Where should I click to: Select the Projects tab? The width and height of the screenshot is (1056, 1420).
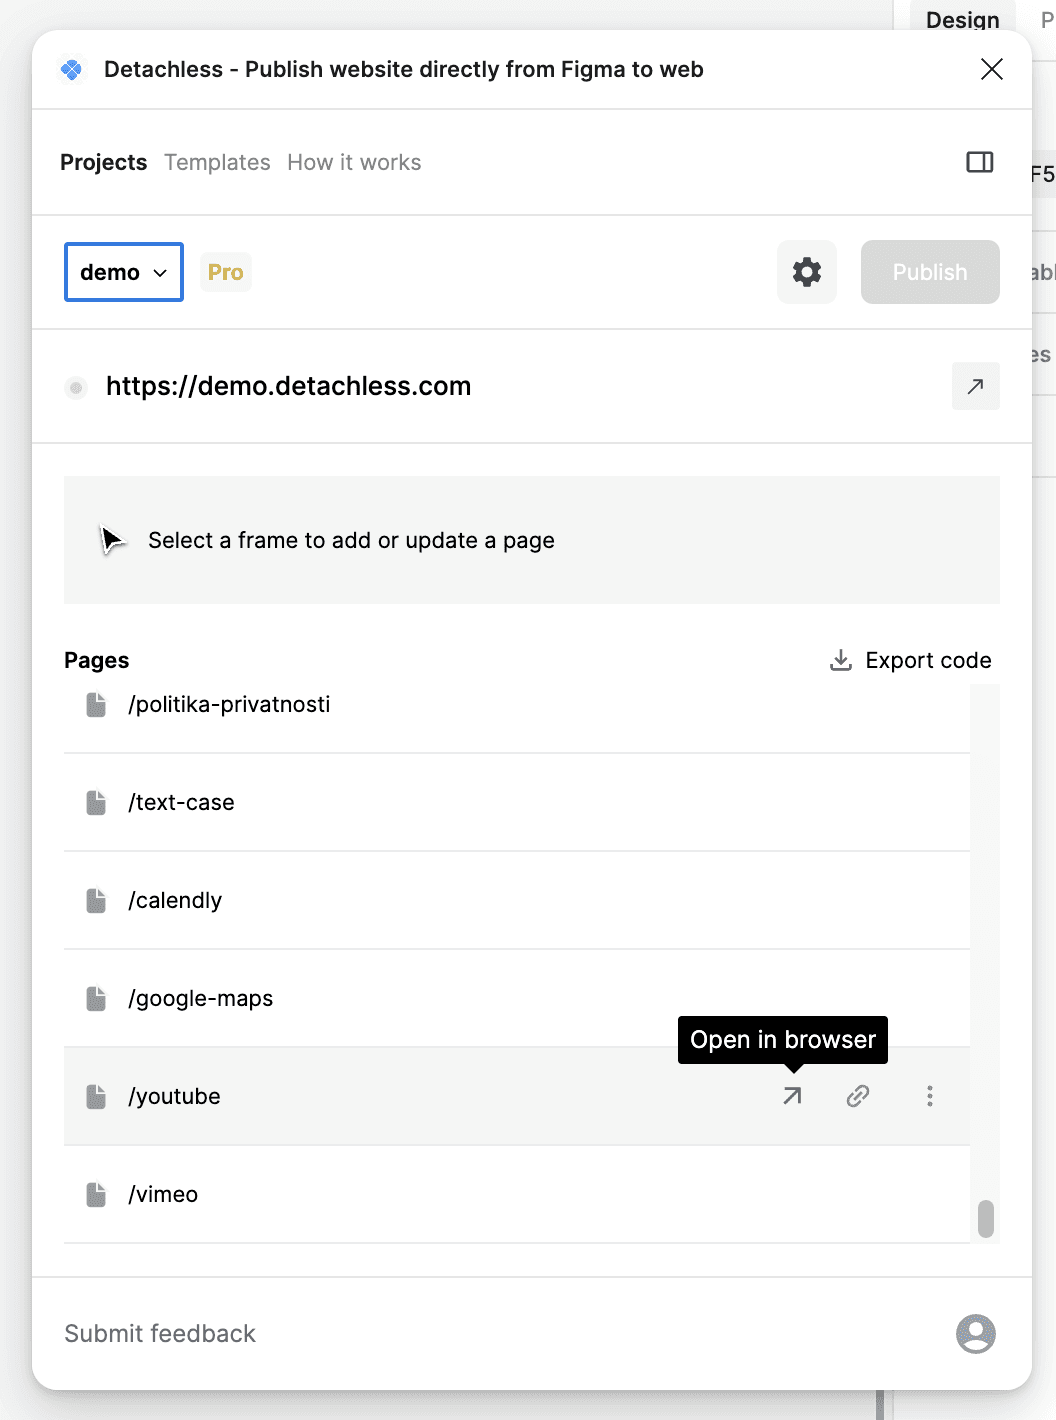104,162
